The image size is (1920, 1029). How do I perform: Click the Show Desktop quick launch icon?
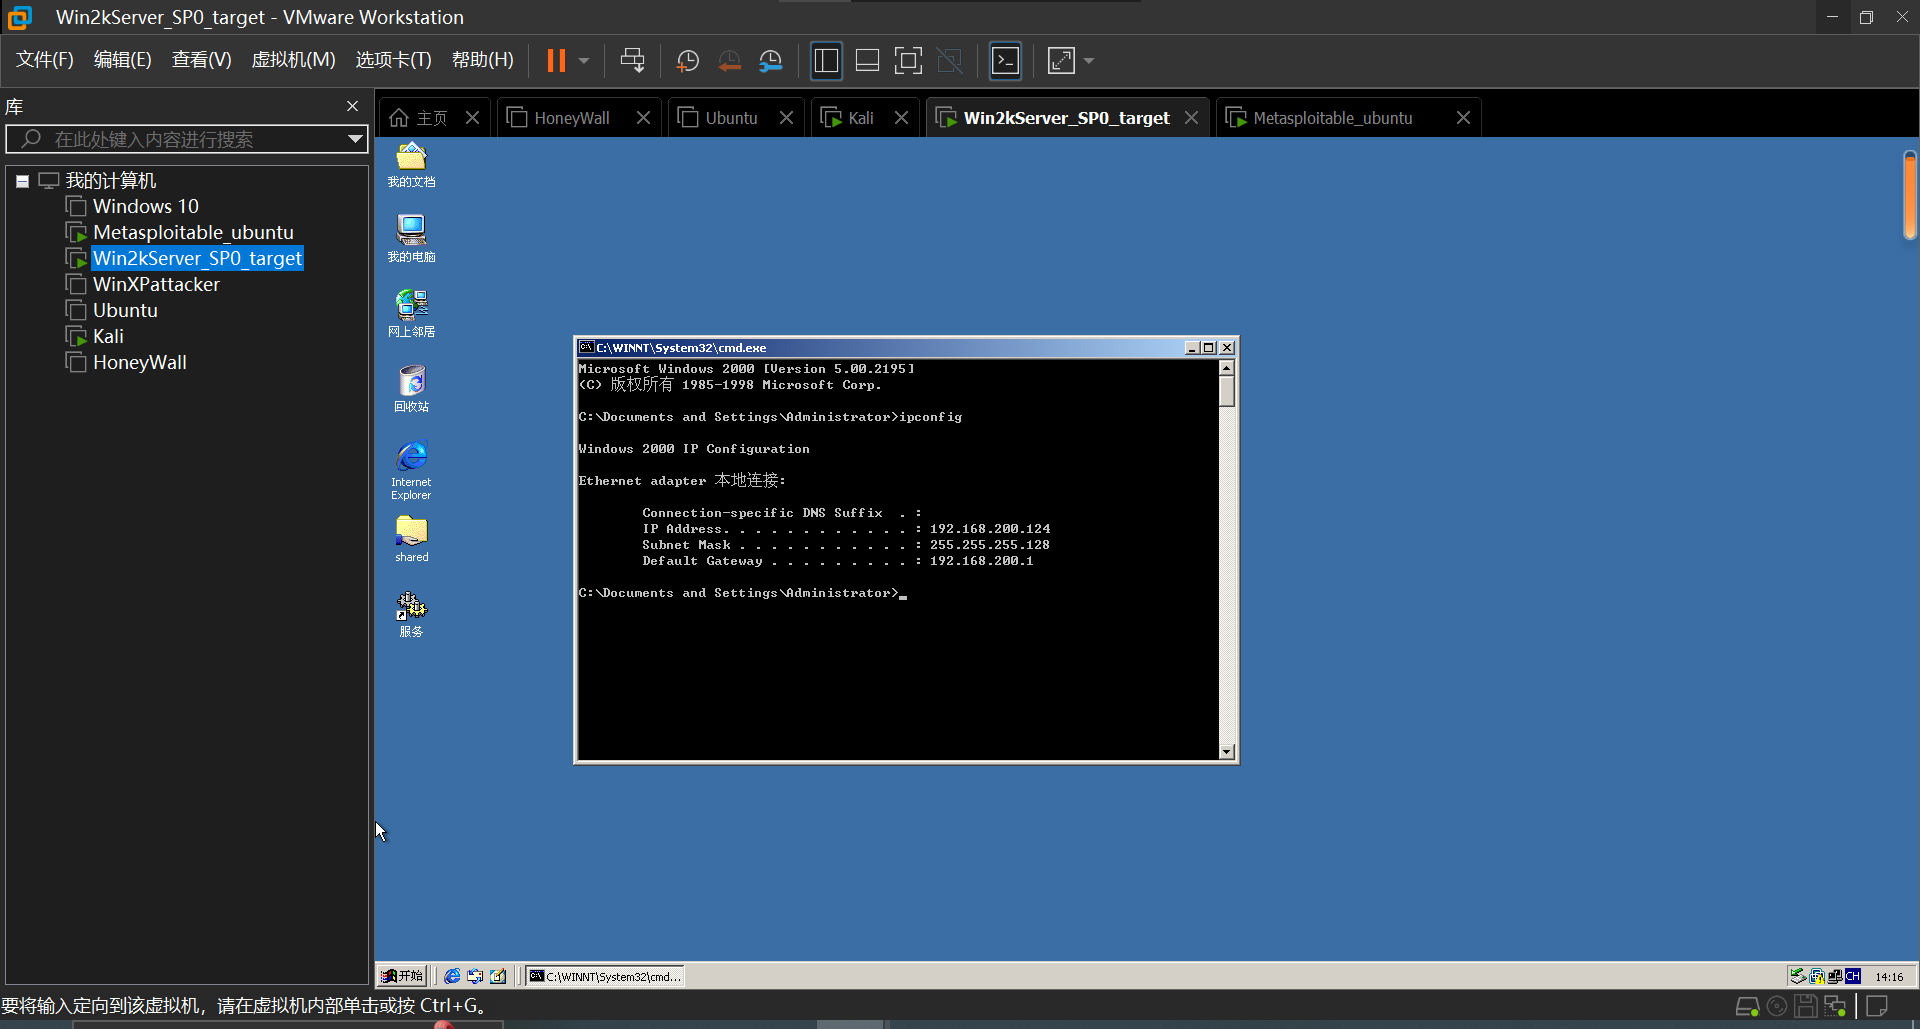498,976
